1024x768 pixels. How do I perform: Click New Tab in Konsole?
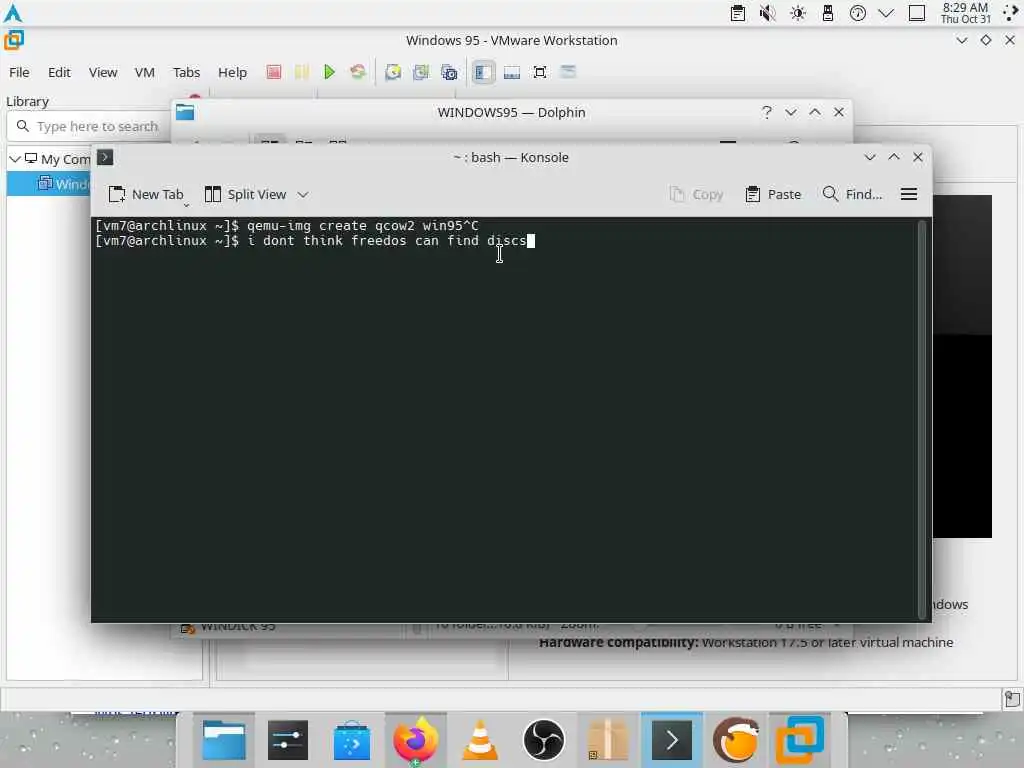146,195
